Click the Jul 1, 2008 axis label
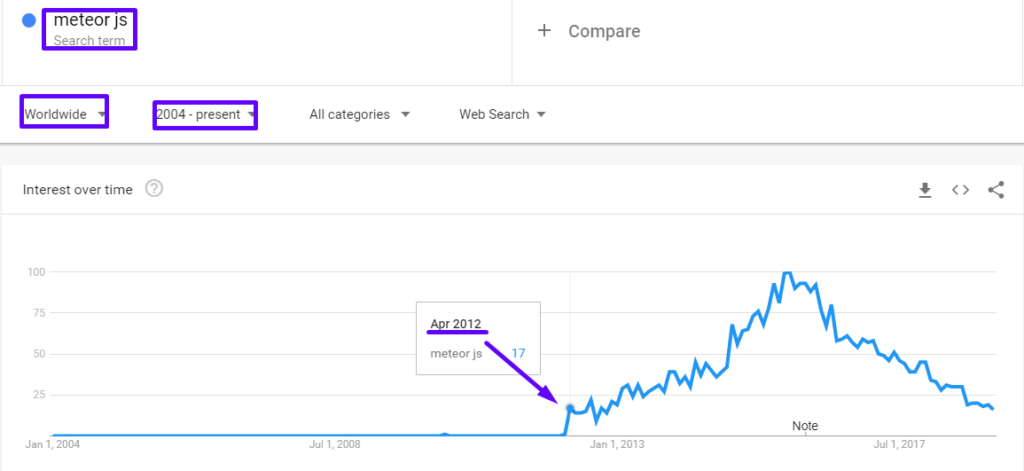1024x471 pixels. 335,443
